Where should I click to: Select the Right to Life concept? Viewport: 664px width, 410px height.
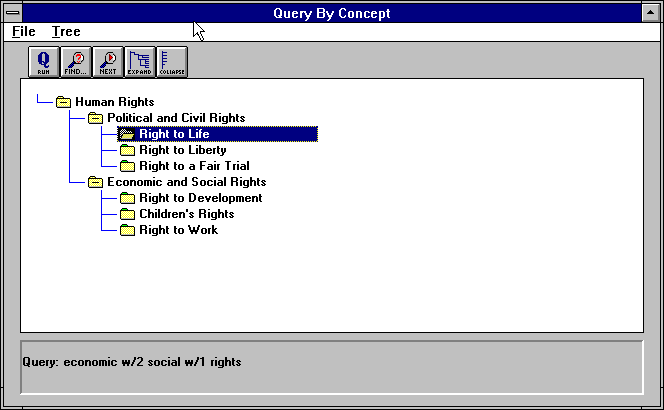point(174,134)
